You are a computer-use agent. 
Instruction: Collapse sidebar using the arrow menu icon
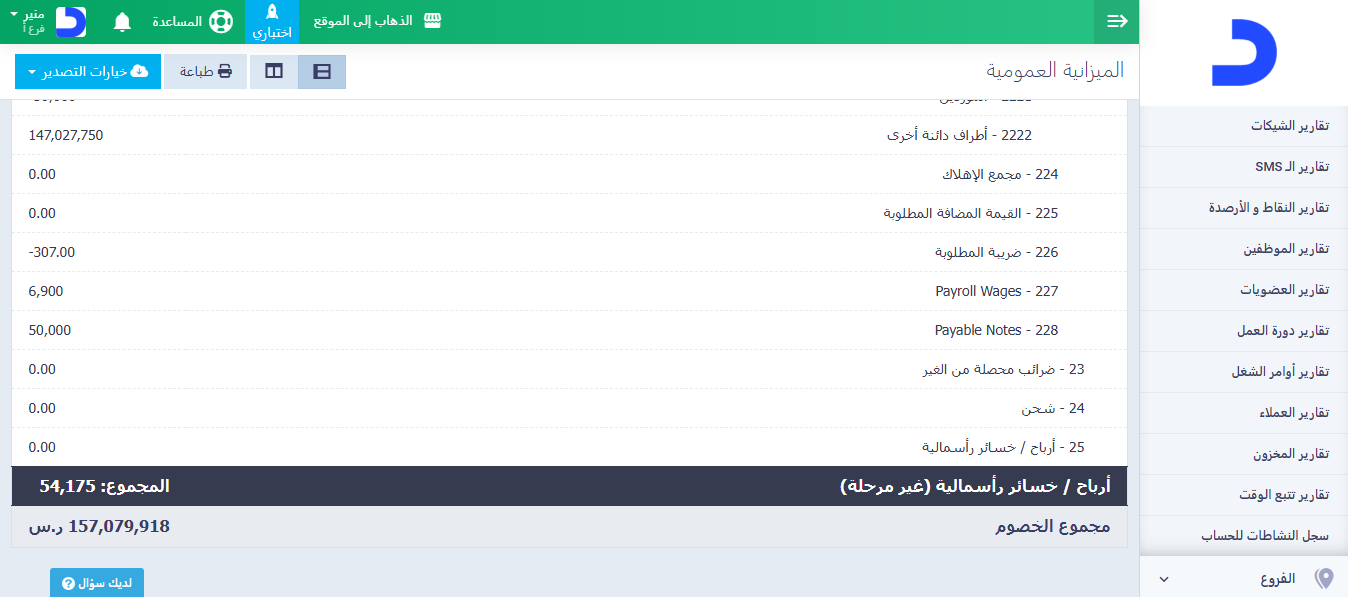coord(1117,22)
